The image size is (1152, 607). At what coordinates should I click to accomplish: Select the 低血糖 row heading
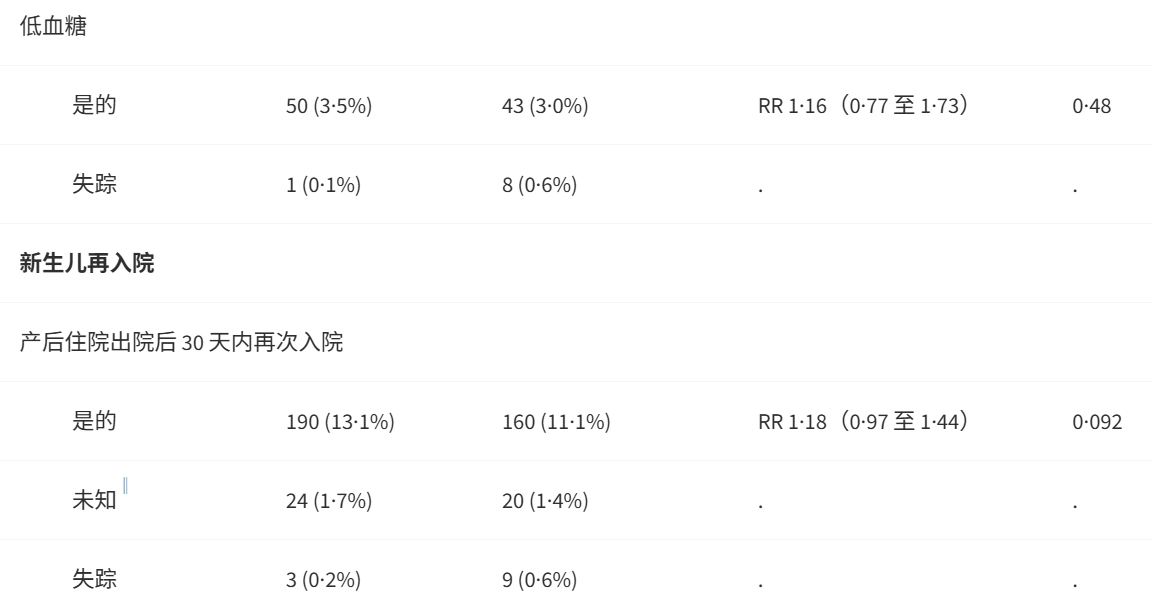54,26
